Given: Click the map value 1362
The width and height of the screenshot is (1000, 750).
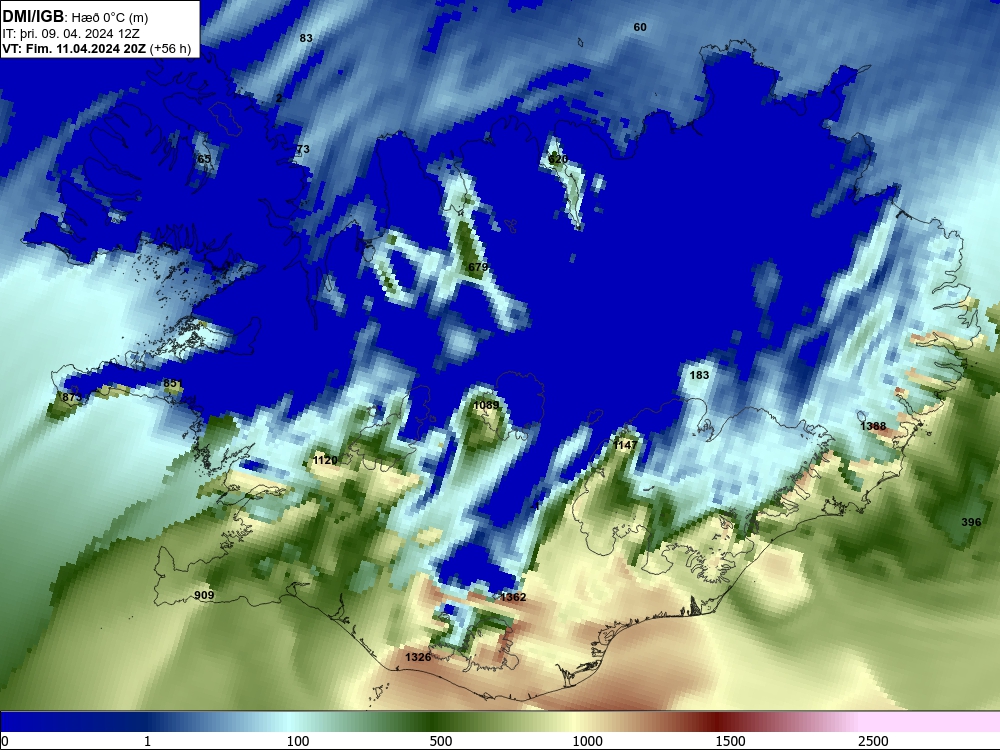Looking at the screenshot, I should pos(513,597).
